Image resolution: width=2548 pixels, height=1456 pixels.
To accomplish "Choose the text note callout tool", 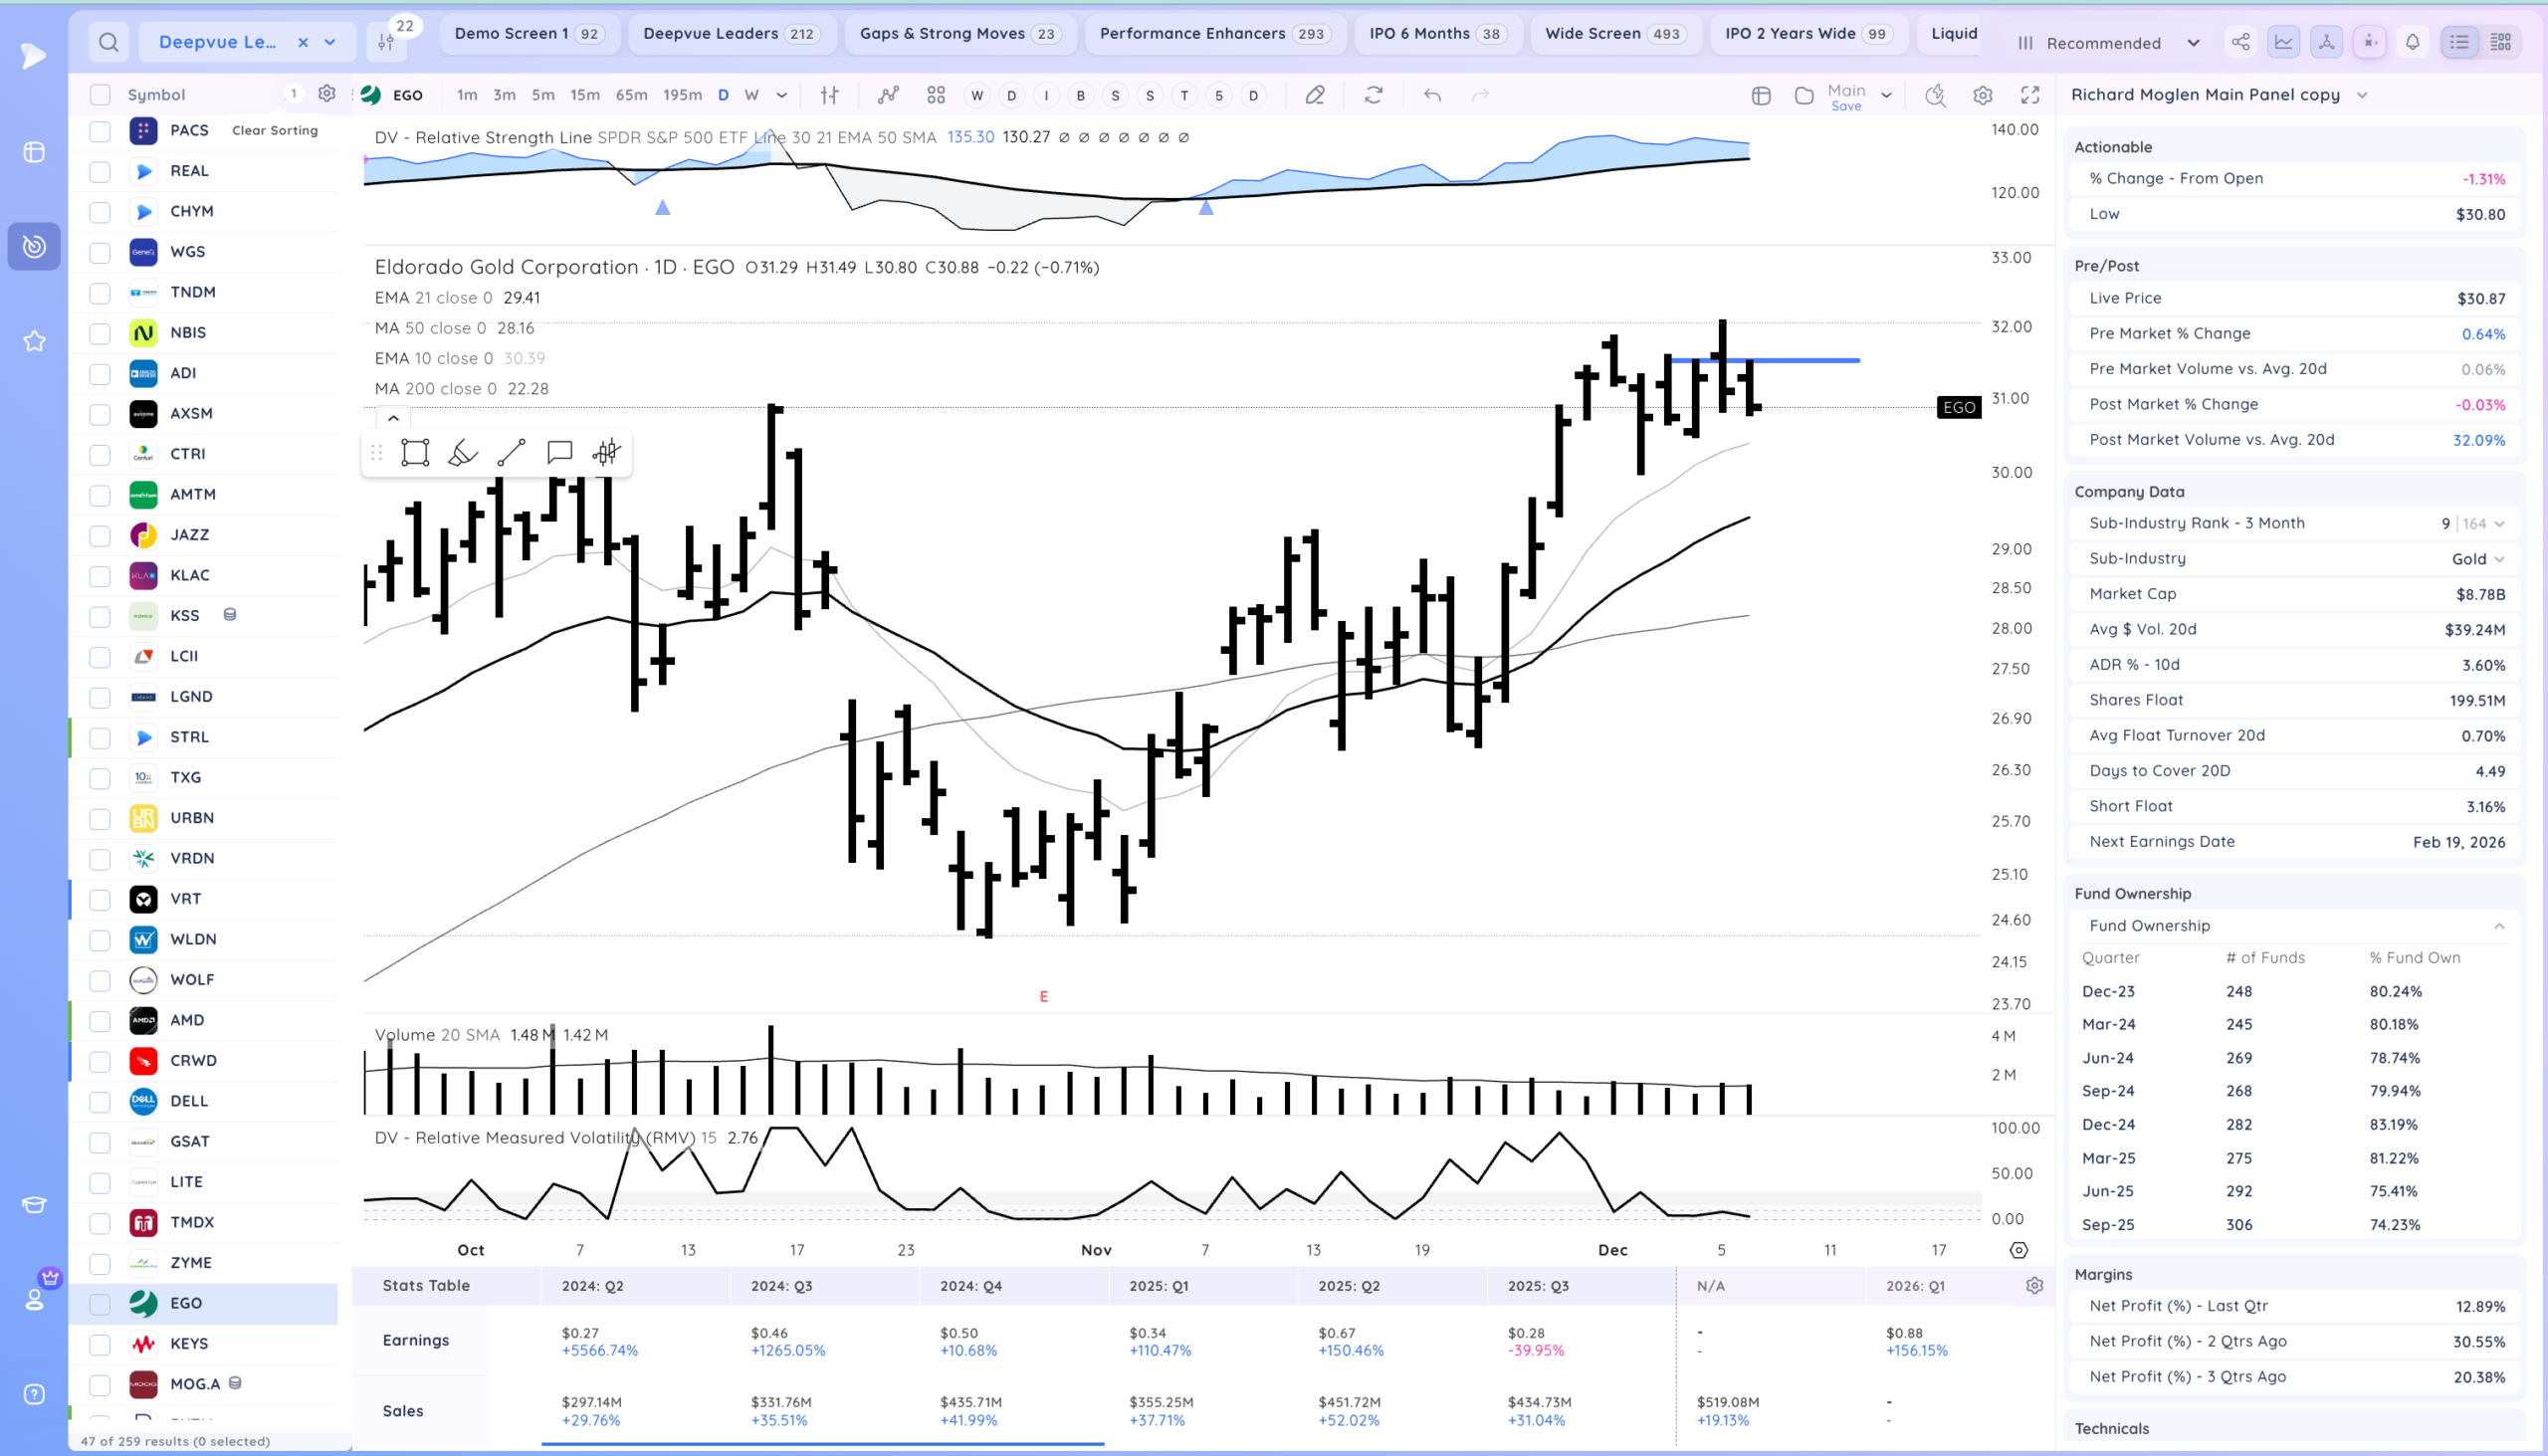I will click(x=559, y=453).
